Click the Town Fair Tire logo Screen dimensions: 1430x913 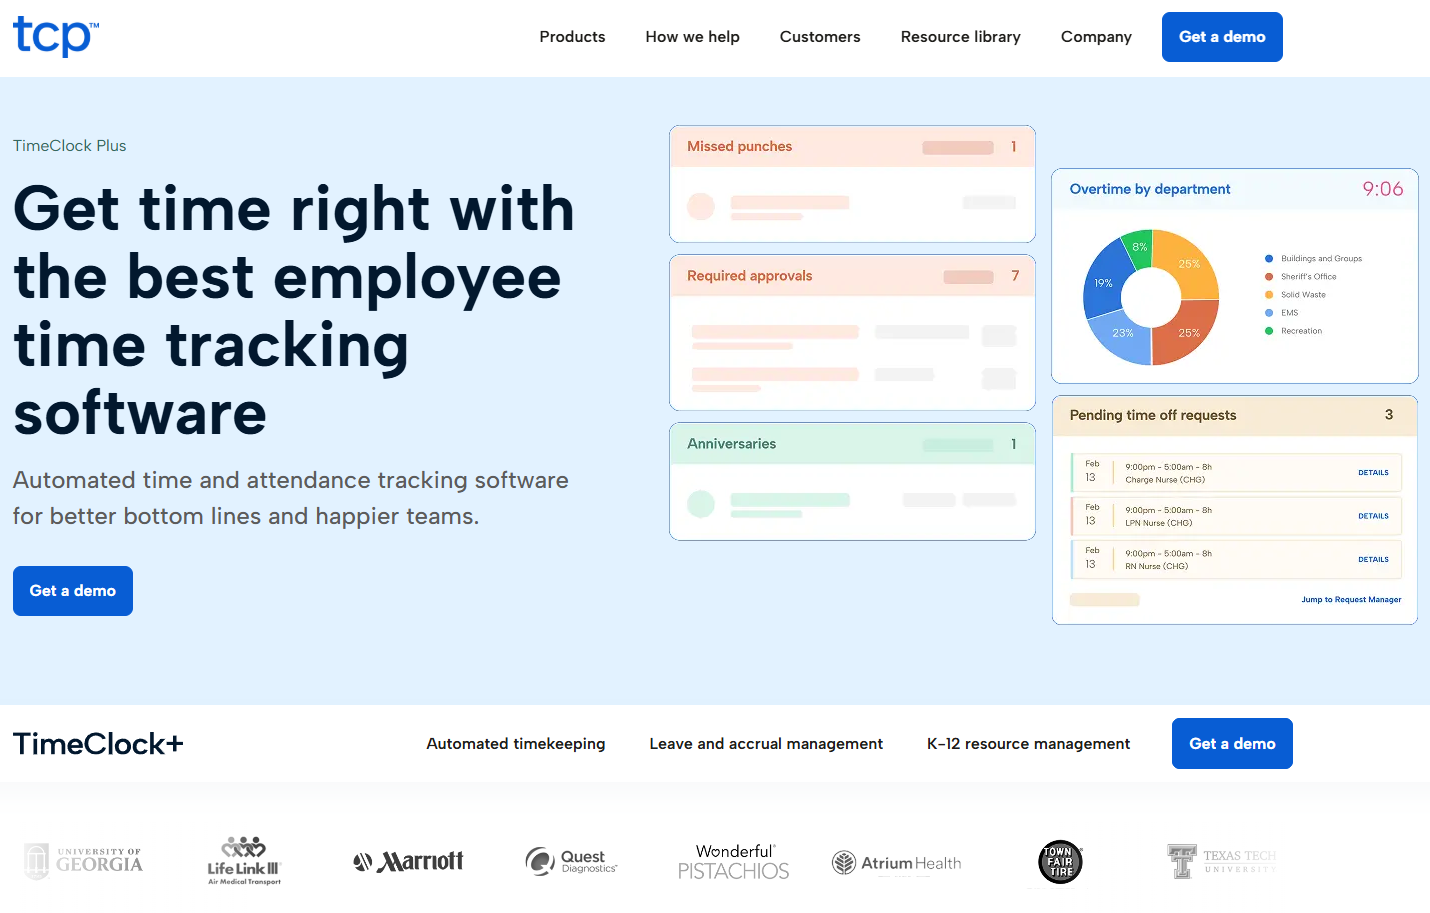1060,861
